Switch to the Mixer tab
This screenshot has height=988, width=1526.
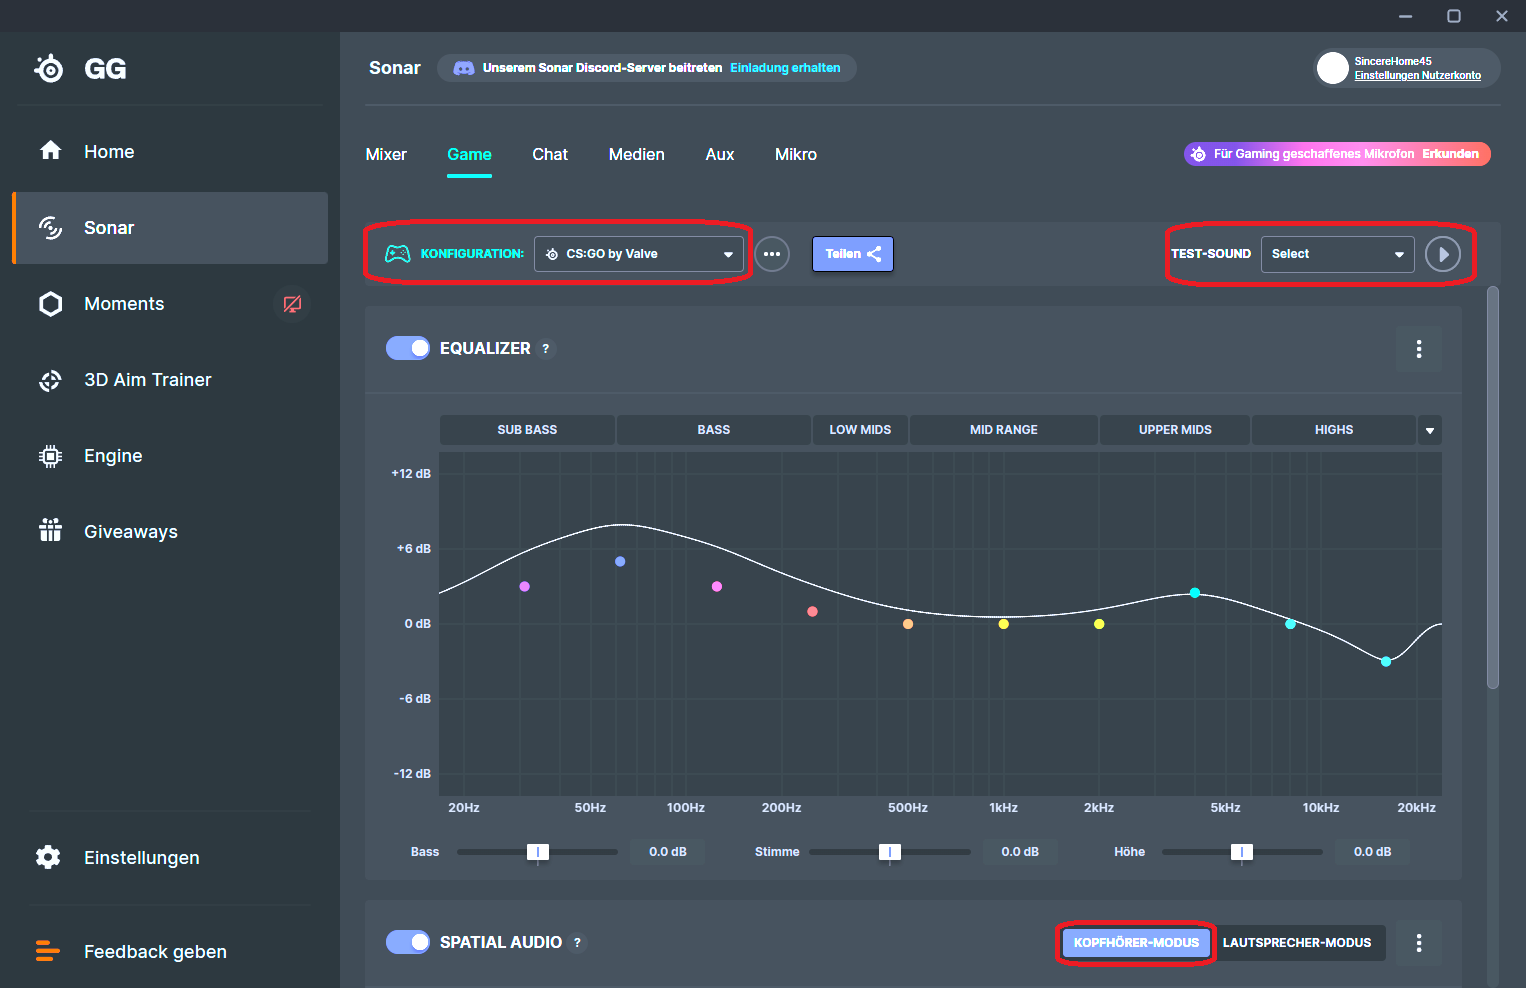tap(386, 154)
